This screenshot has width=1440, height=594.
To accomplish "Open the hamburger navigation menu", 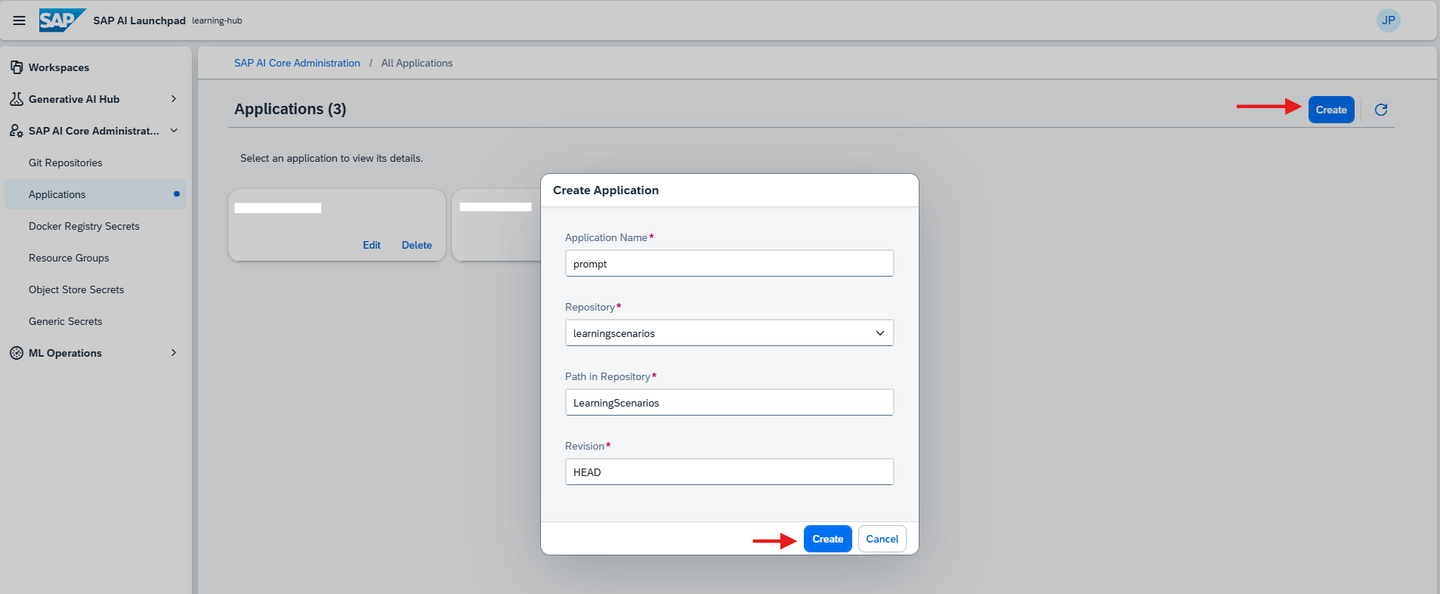I will [x=19, y=20].
